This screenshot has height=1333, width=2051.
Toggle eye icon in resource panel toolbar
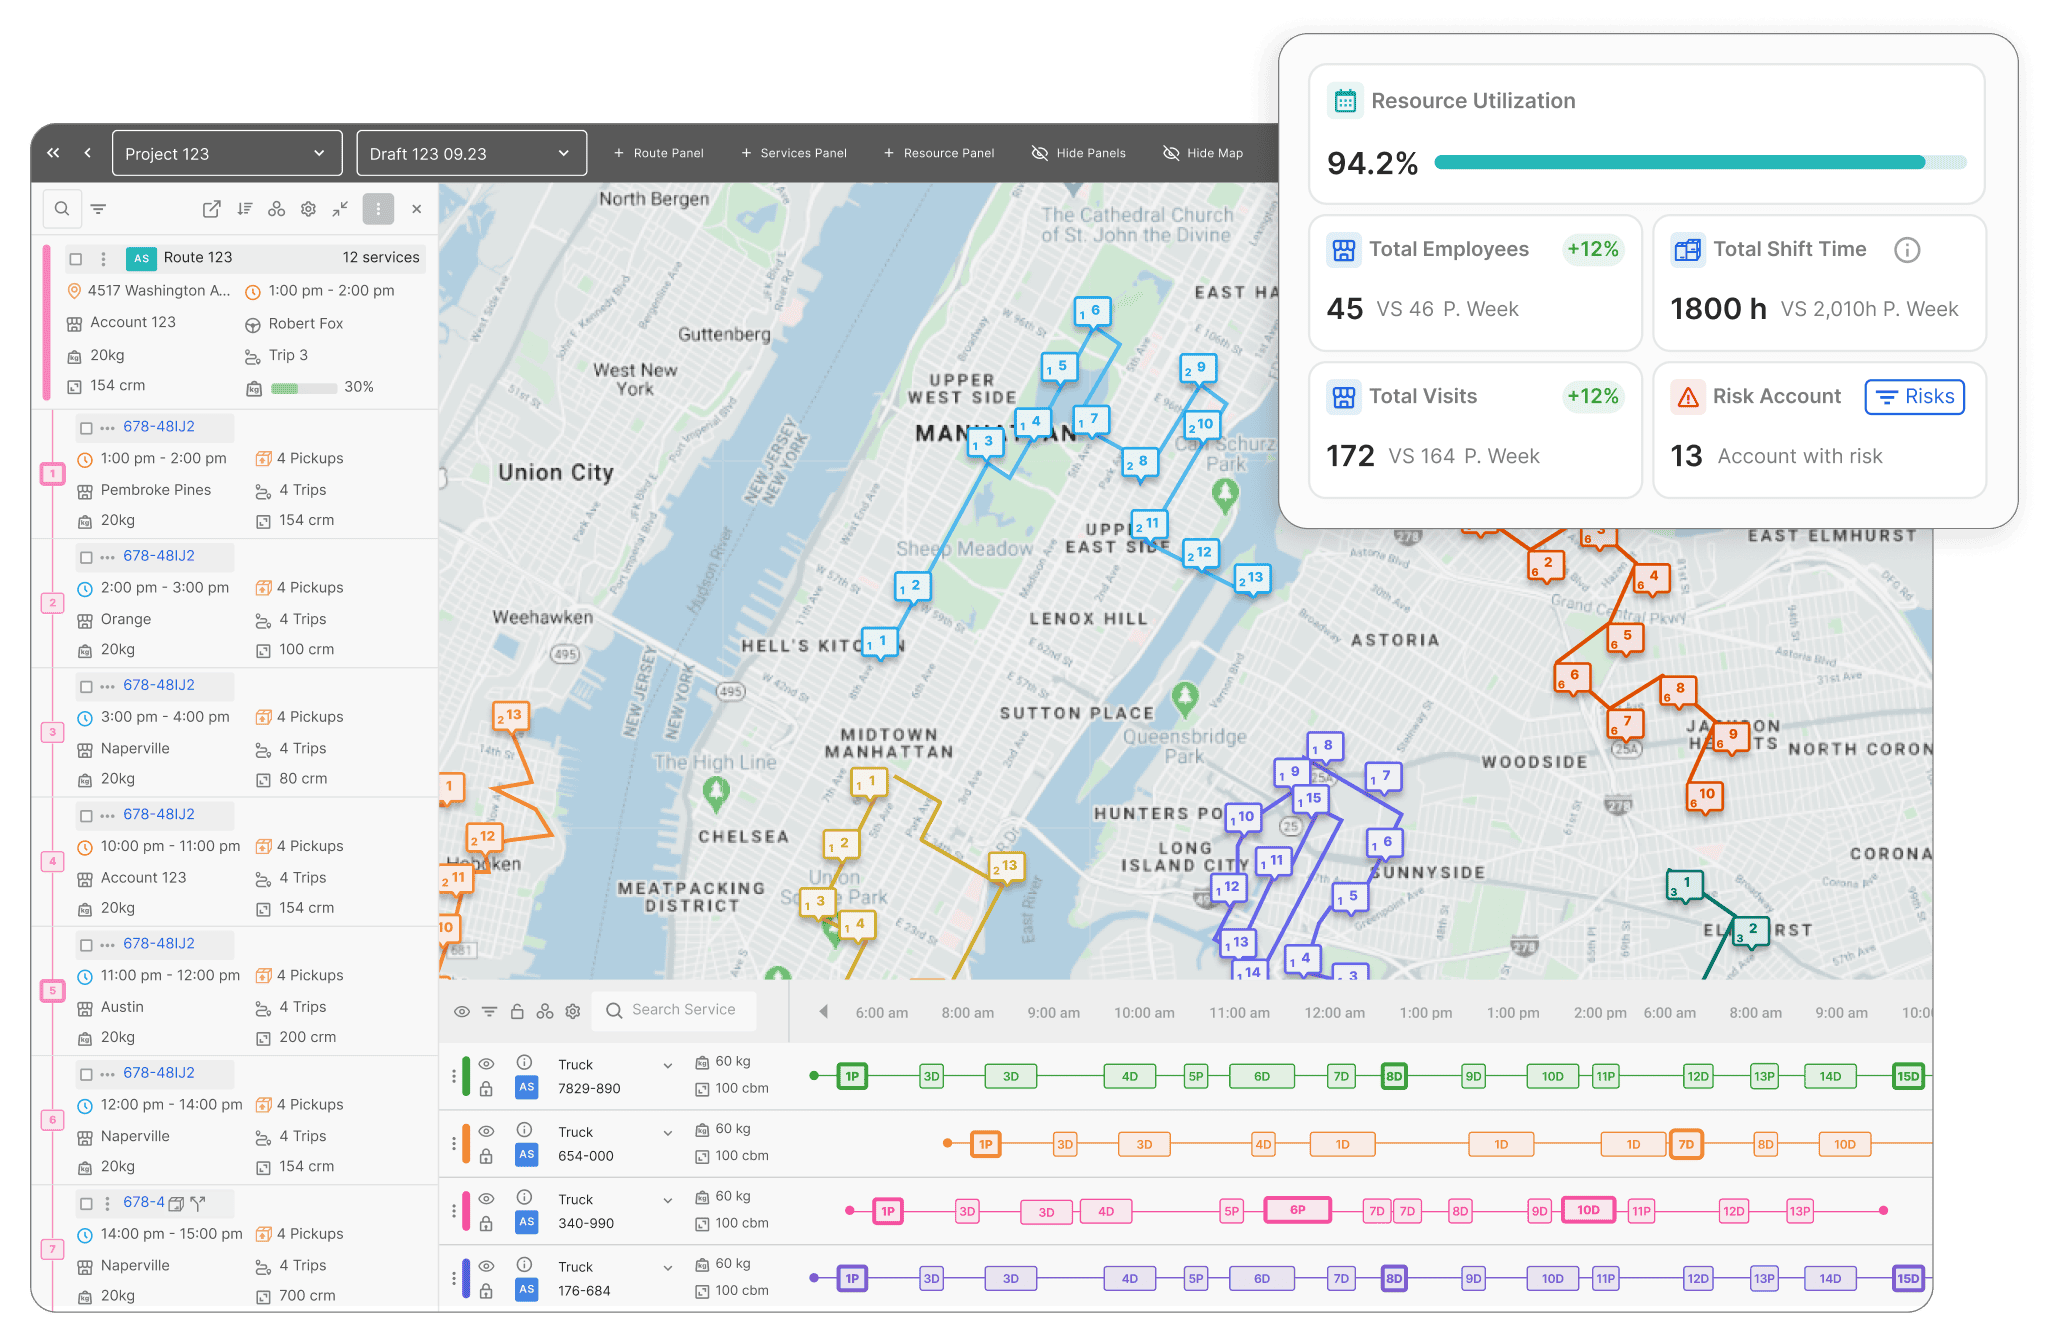(462, 1011)
